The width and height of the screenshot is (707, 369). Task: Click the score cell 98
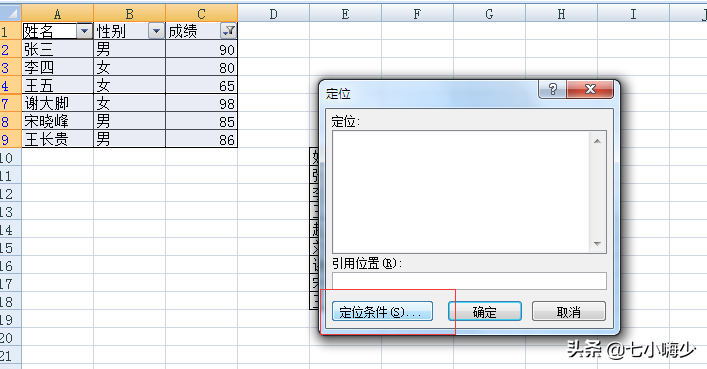tap(202, 103)
